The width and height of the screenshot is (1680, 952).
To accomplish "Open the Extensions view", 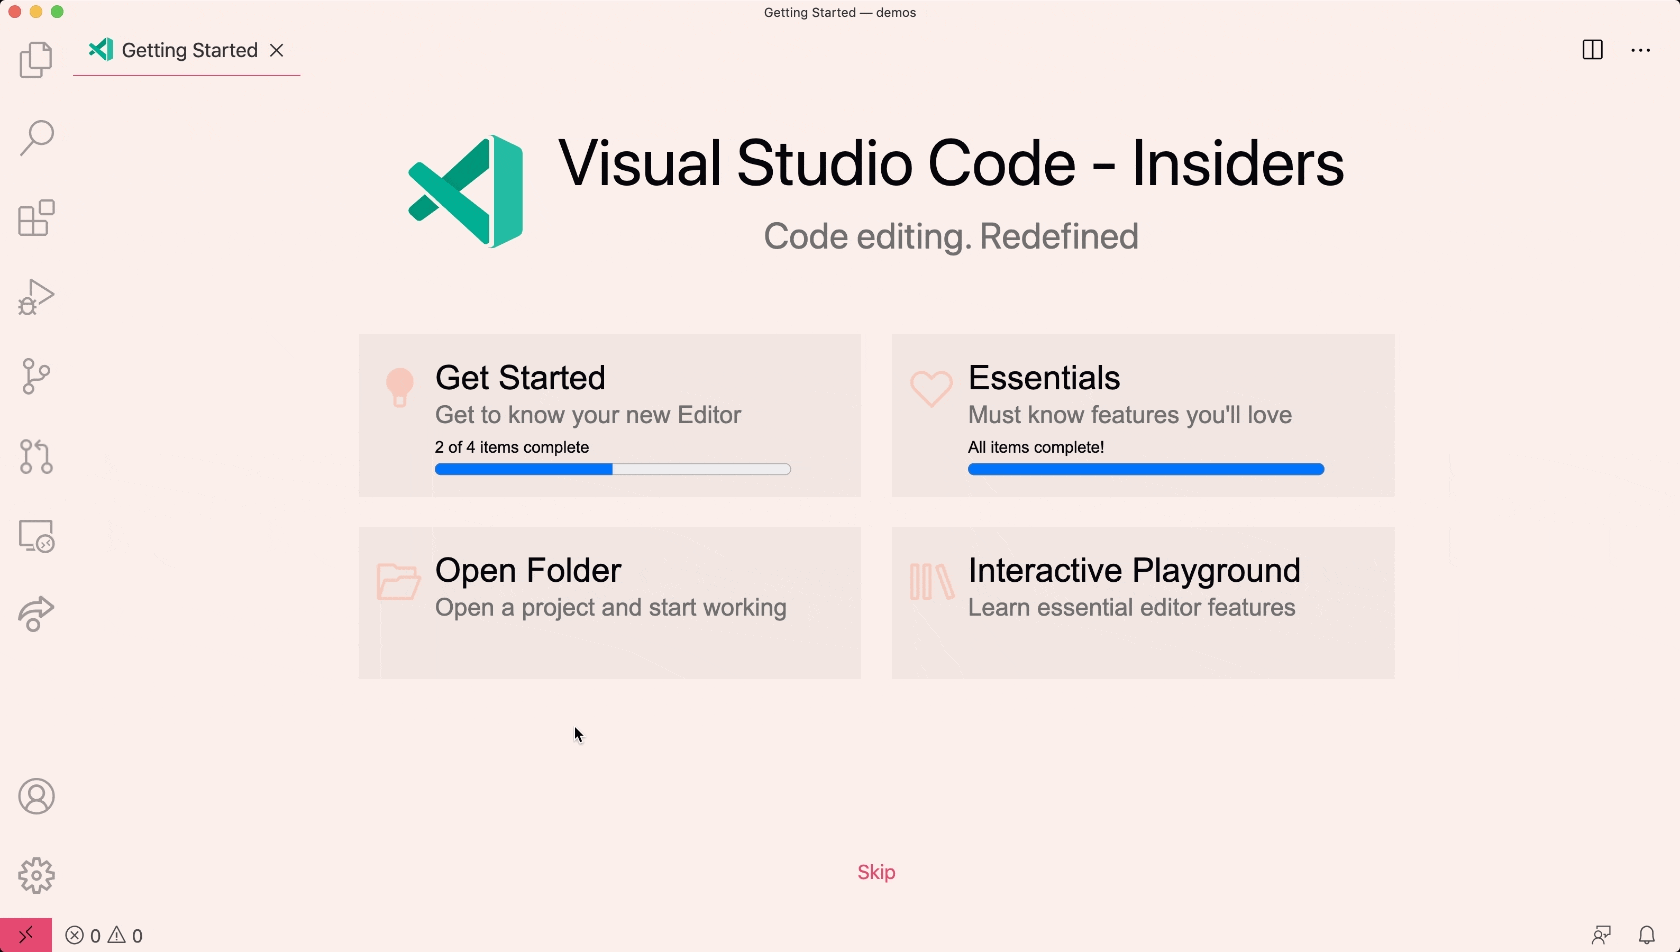I will [36, 218].
